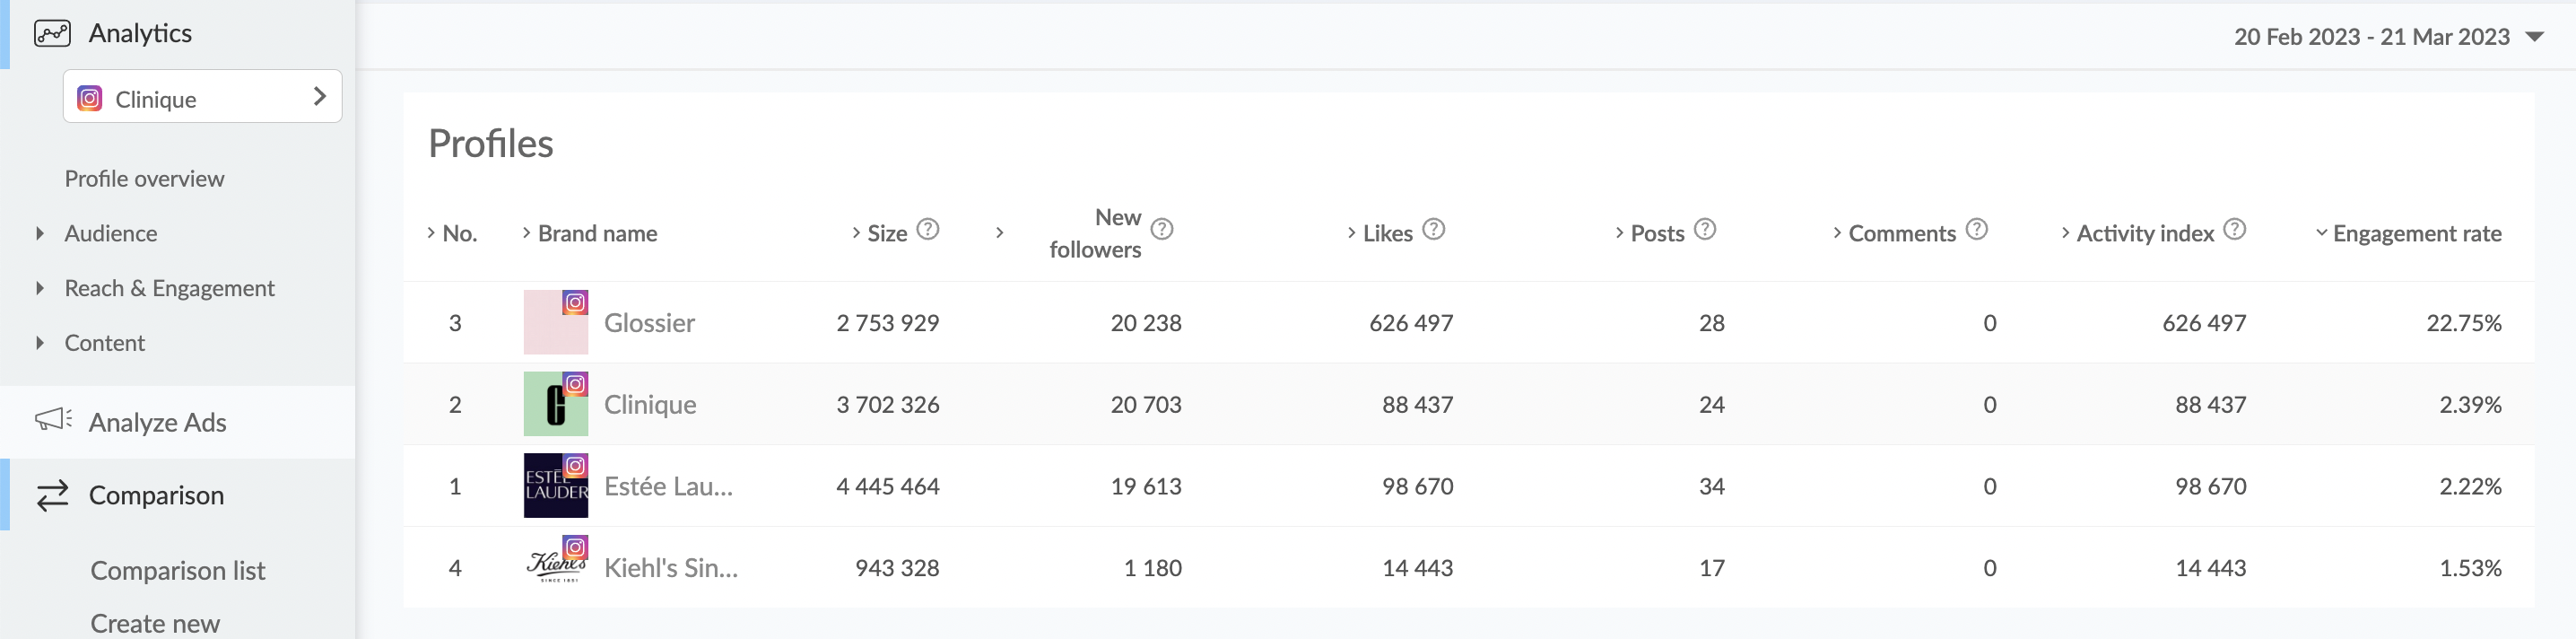Click the Analyze Ads megaphone icon
The width and height of the screenshot is (2576, 639).
point(53,420)
